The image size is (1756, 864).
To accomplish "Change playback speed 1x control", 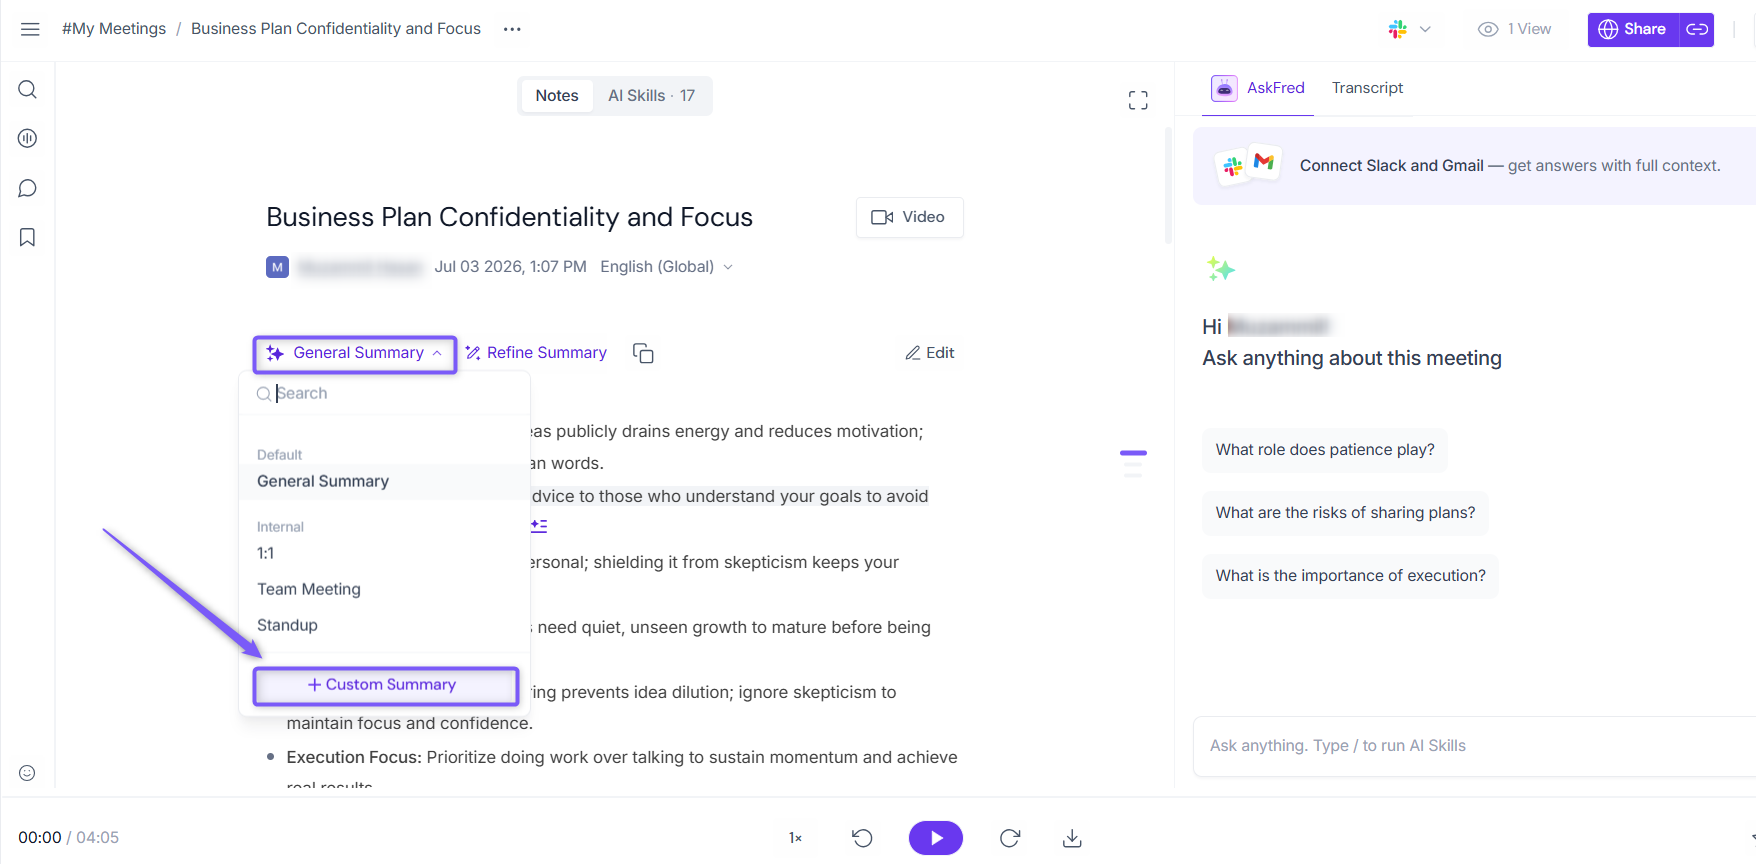I will pos(796,838).
